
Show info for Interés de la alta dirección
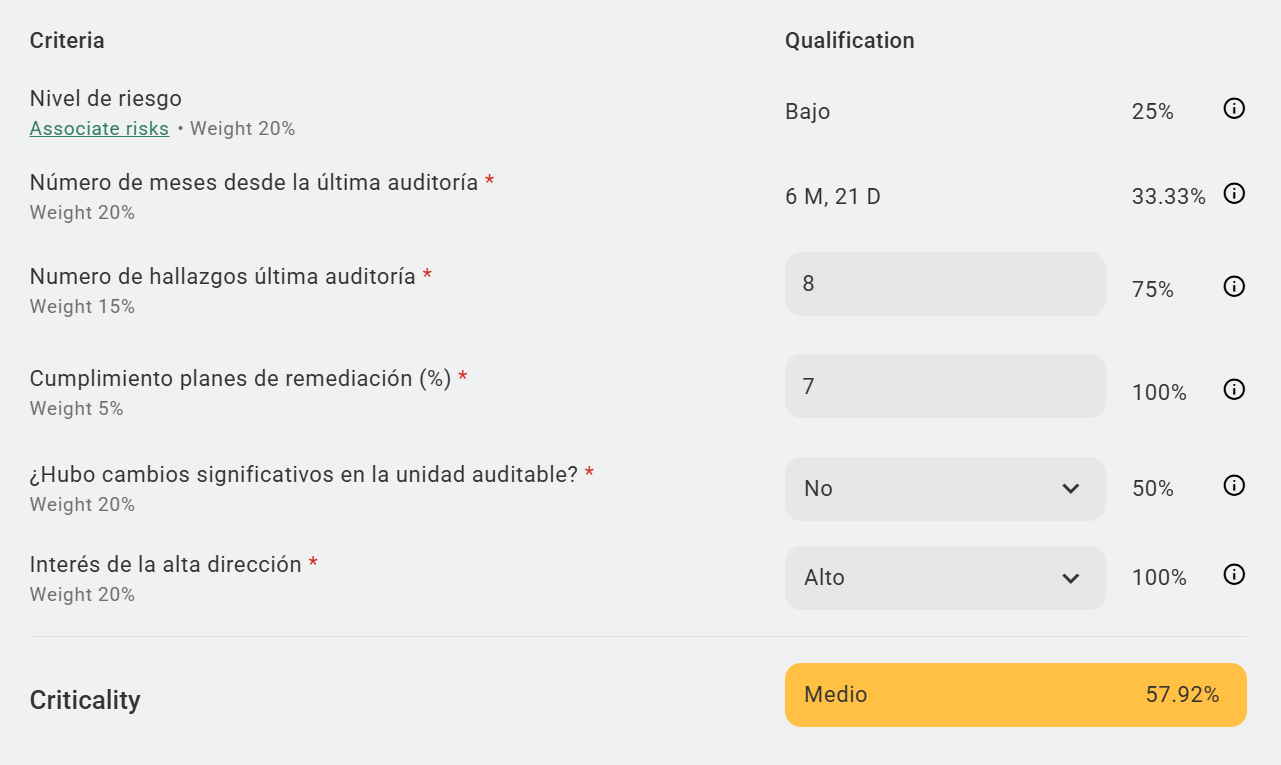pos(1234,575)
